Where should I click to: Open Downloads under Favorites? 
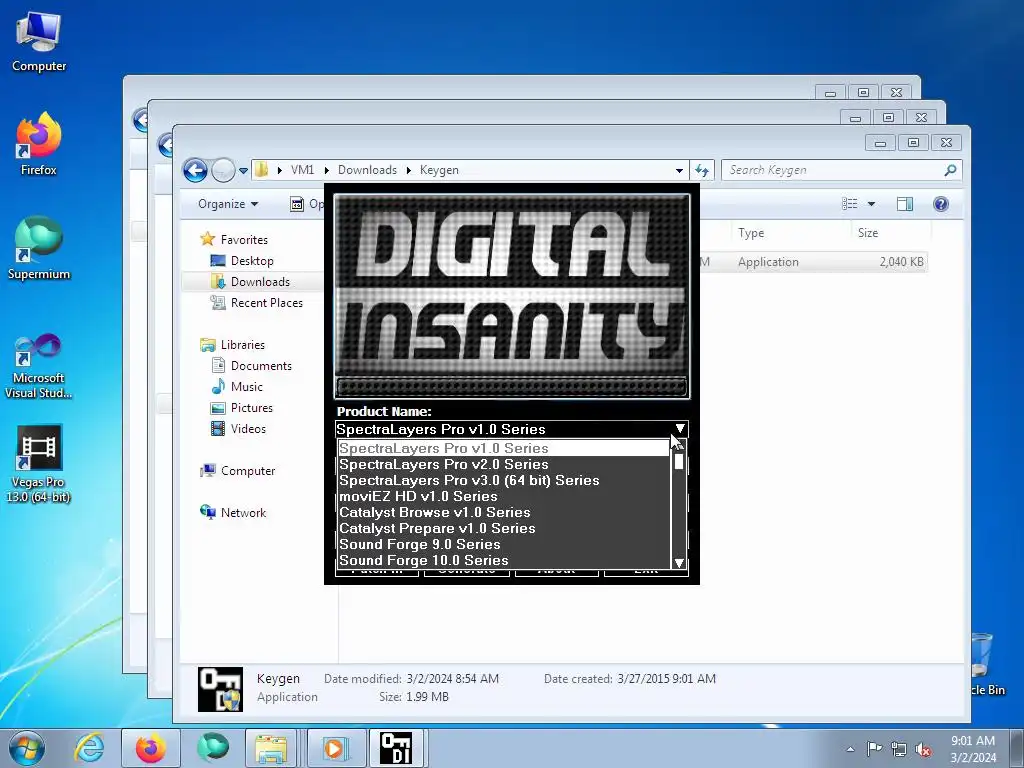click(x=260, y=281)
